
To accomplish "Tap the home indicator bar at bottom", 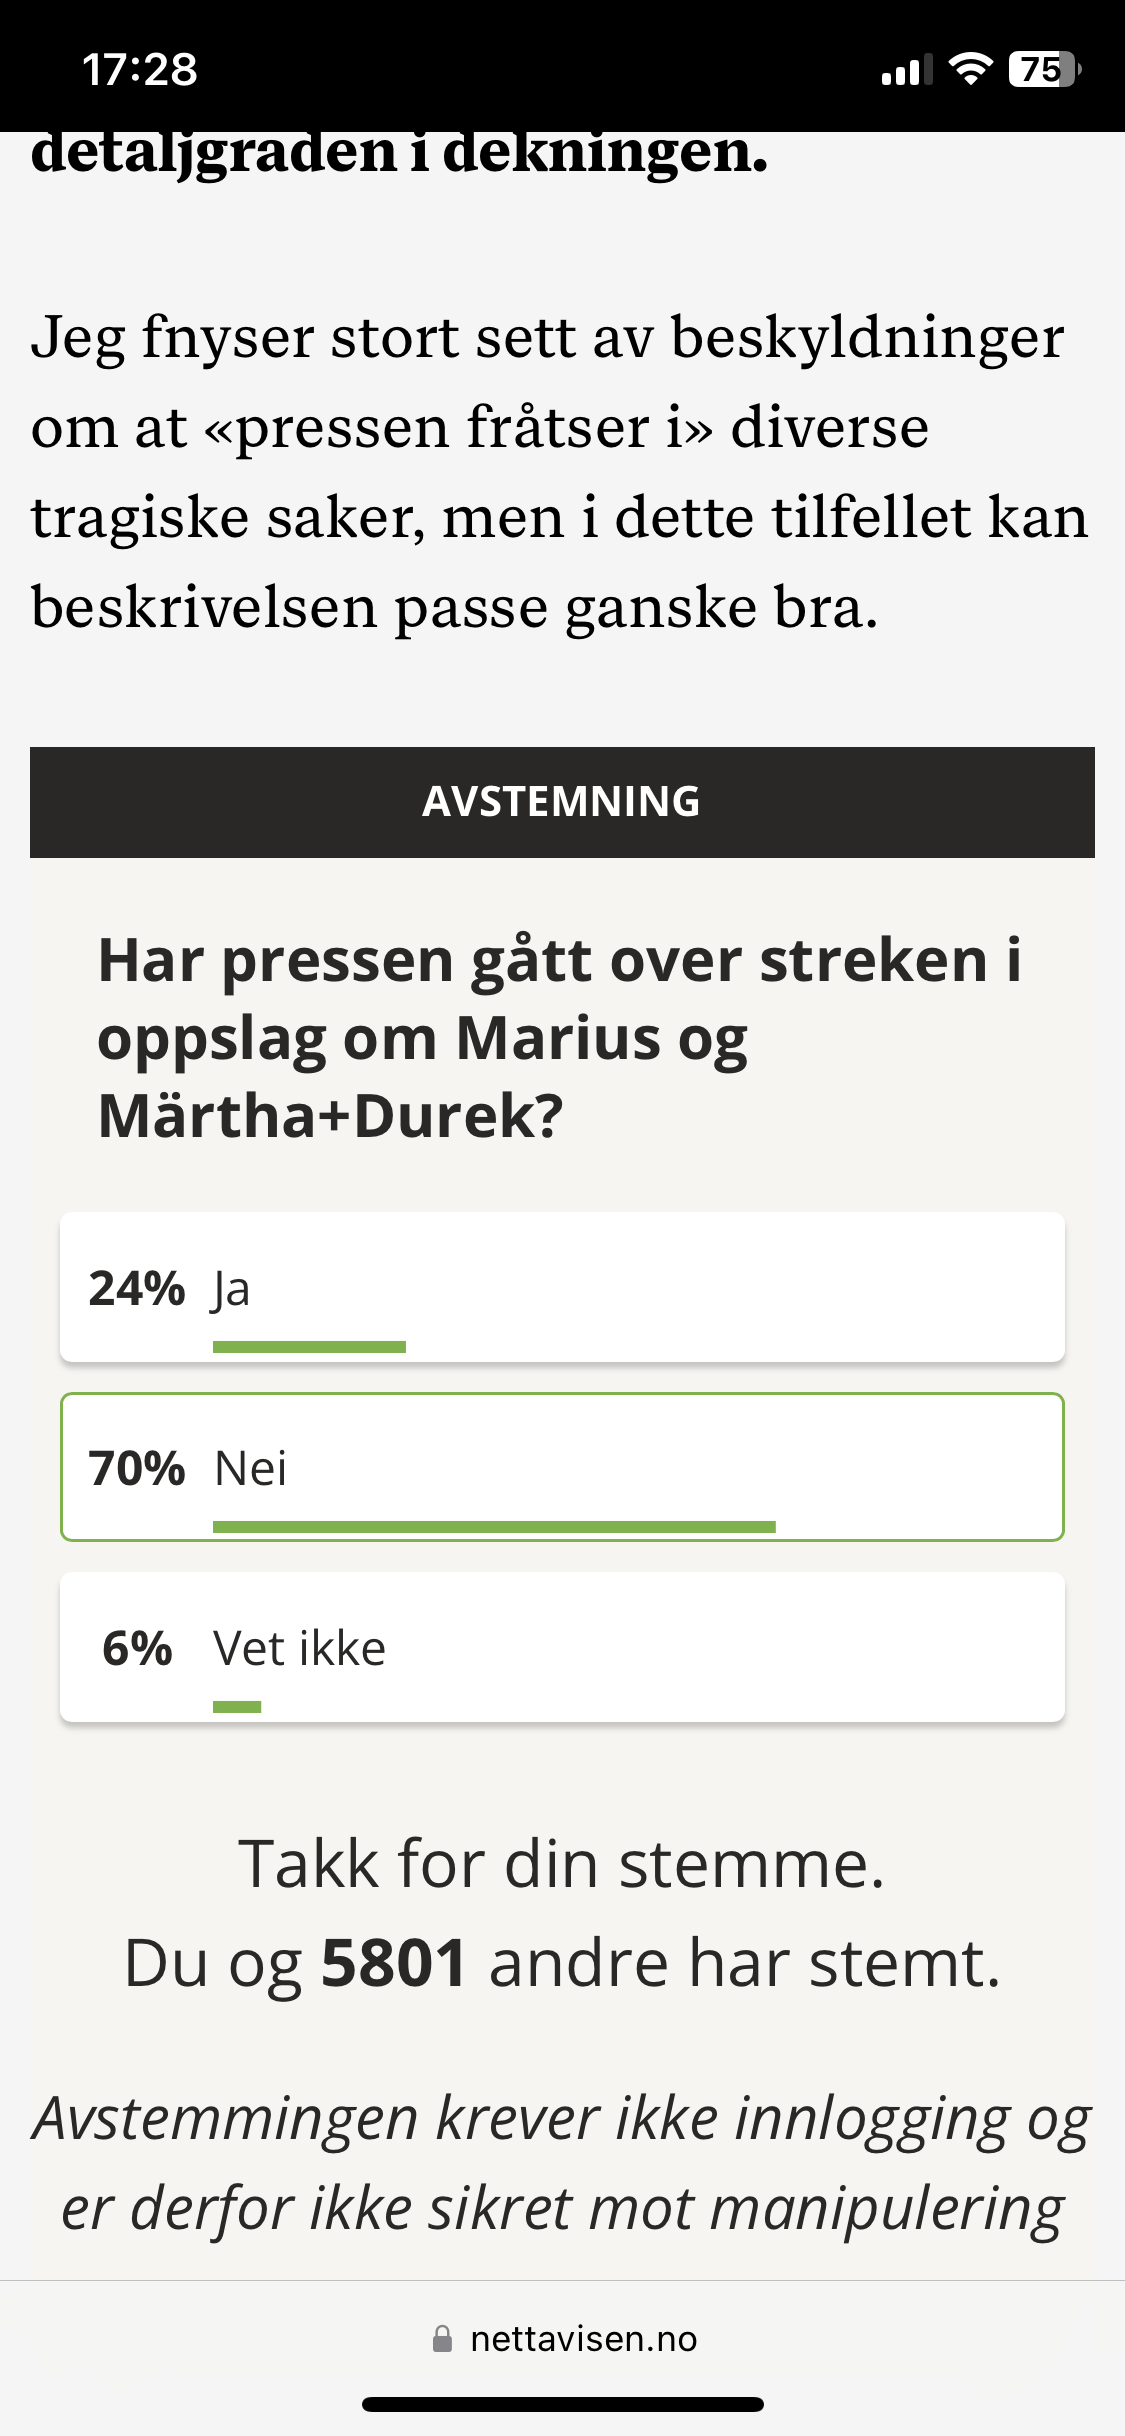I will [563, 2404].
